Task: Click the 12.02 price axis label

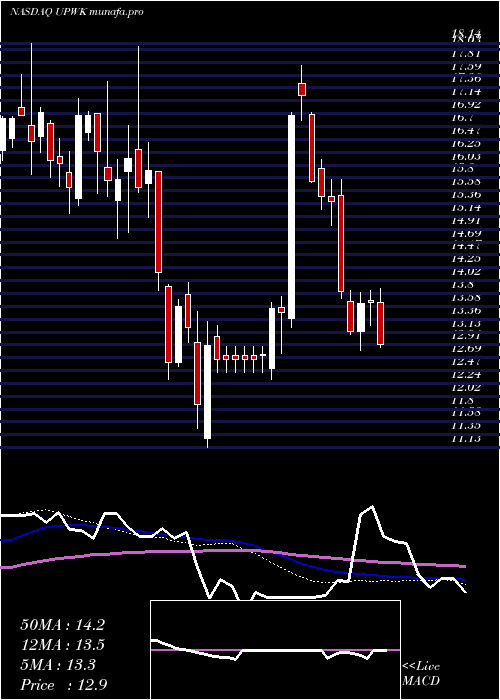Action: (x=466, y=388)
